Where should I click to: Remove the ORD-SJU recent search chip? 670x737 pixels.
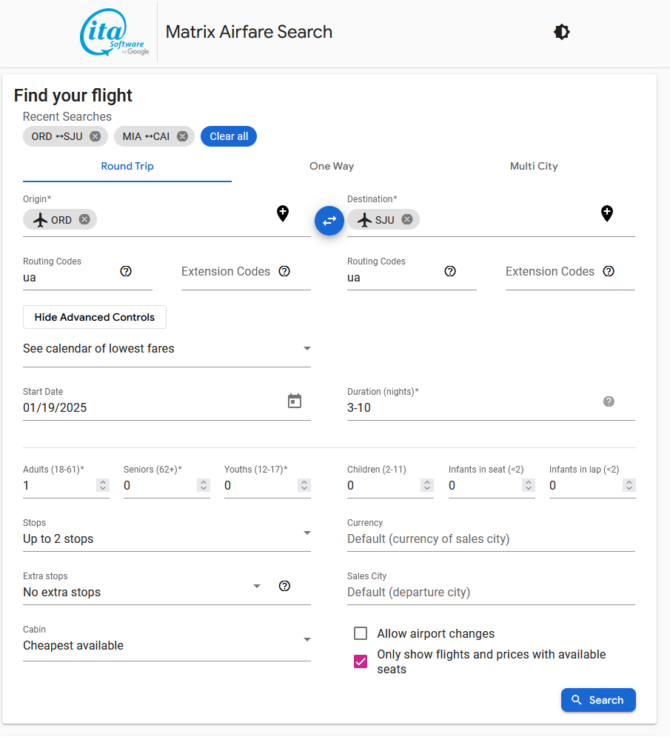pos(95,136)
